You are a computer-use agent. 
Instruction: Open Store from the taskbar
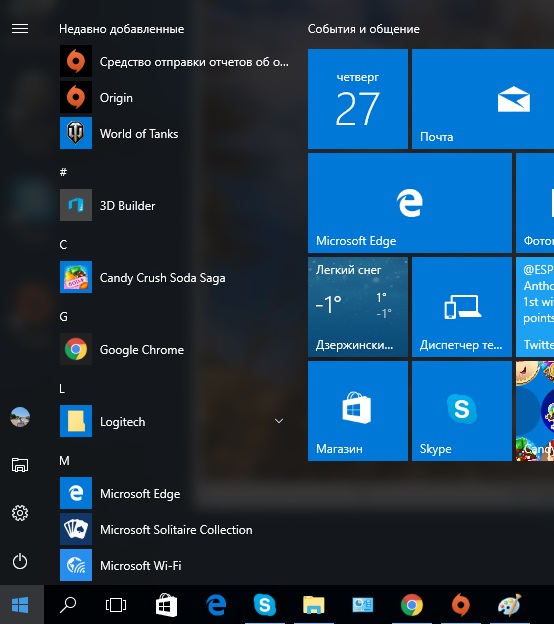(x=166, y=605)
